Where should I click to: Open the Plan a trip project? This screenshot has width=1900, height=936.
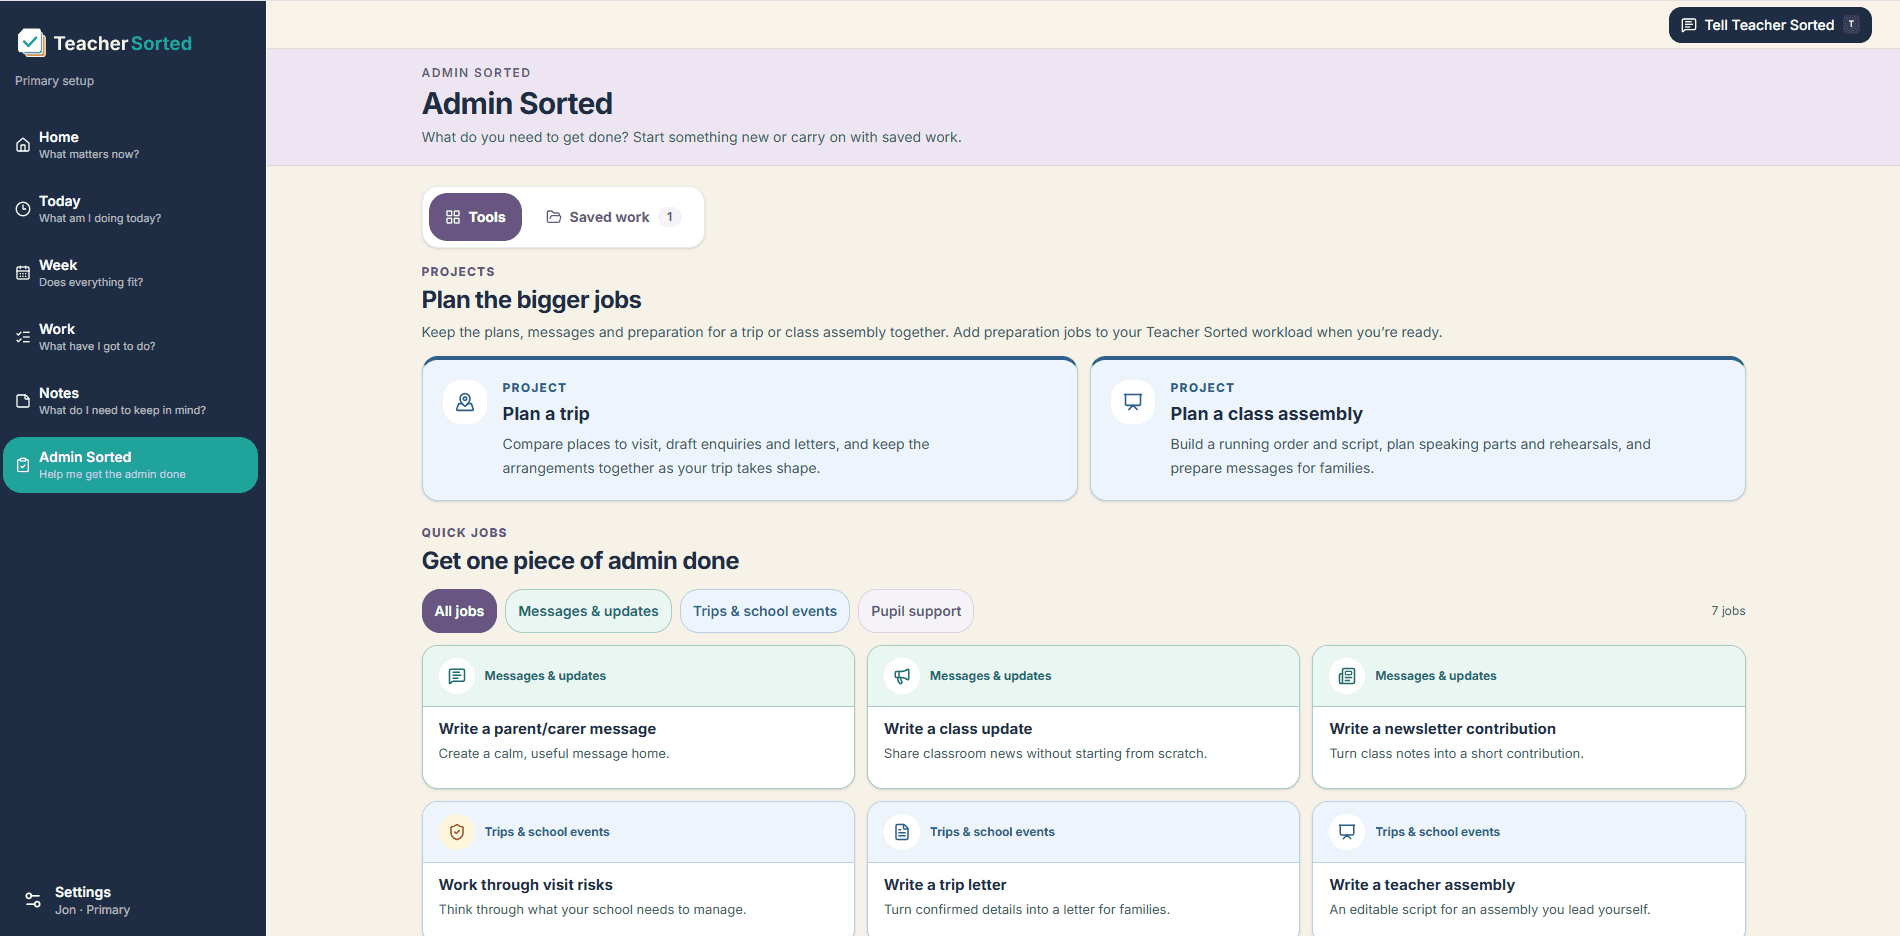(x=750, y=429)
